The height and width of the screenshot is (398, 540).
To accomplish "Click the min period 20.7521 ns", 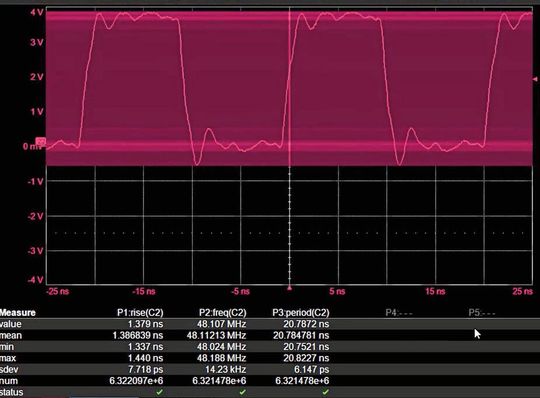I will pyautogui.click(x=306, y=347).
